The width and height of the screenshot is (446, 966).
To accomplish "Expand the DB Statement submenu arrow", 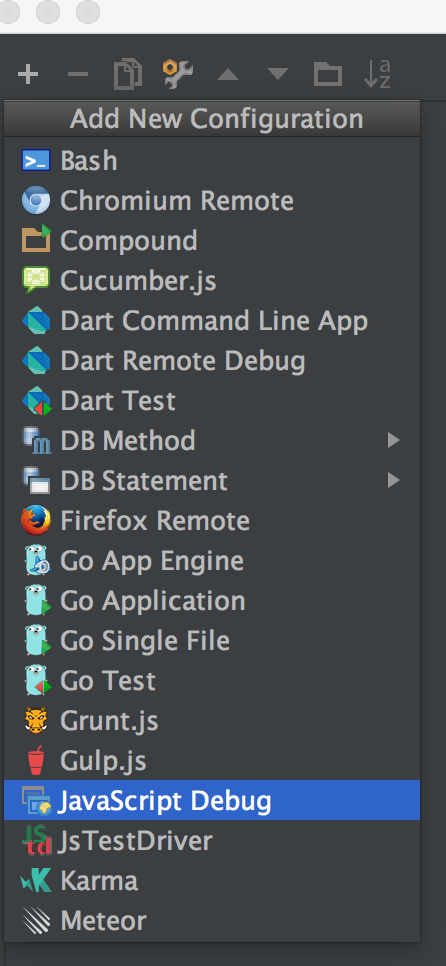I will click(x=394, y=481).
